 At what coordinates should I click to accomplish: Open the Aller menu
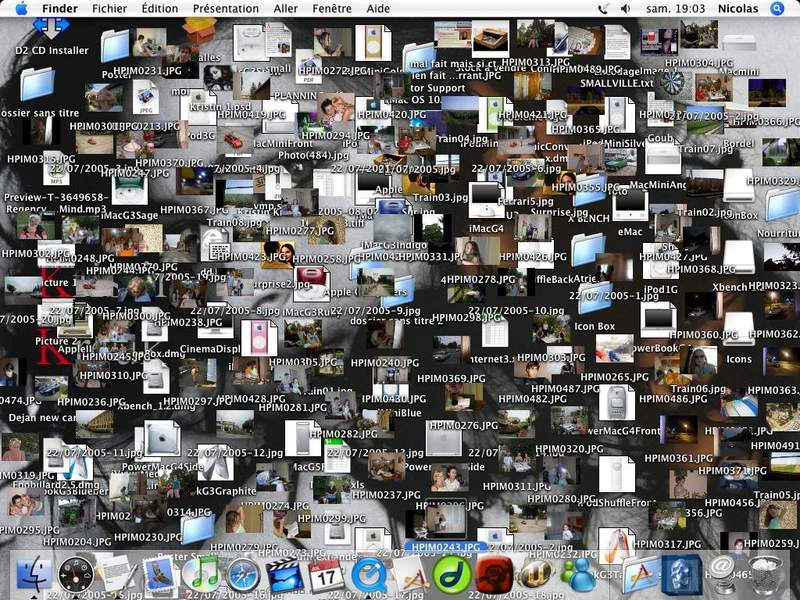pos(286,9)
